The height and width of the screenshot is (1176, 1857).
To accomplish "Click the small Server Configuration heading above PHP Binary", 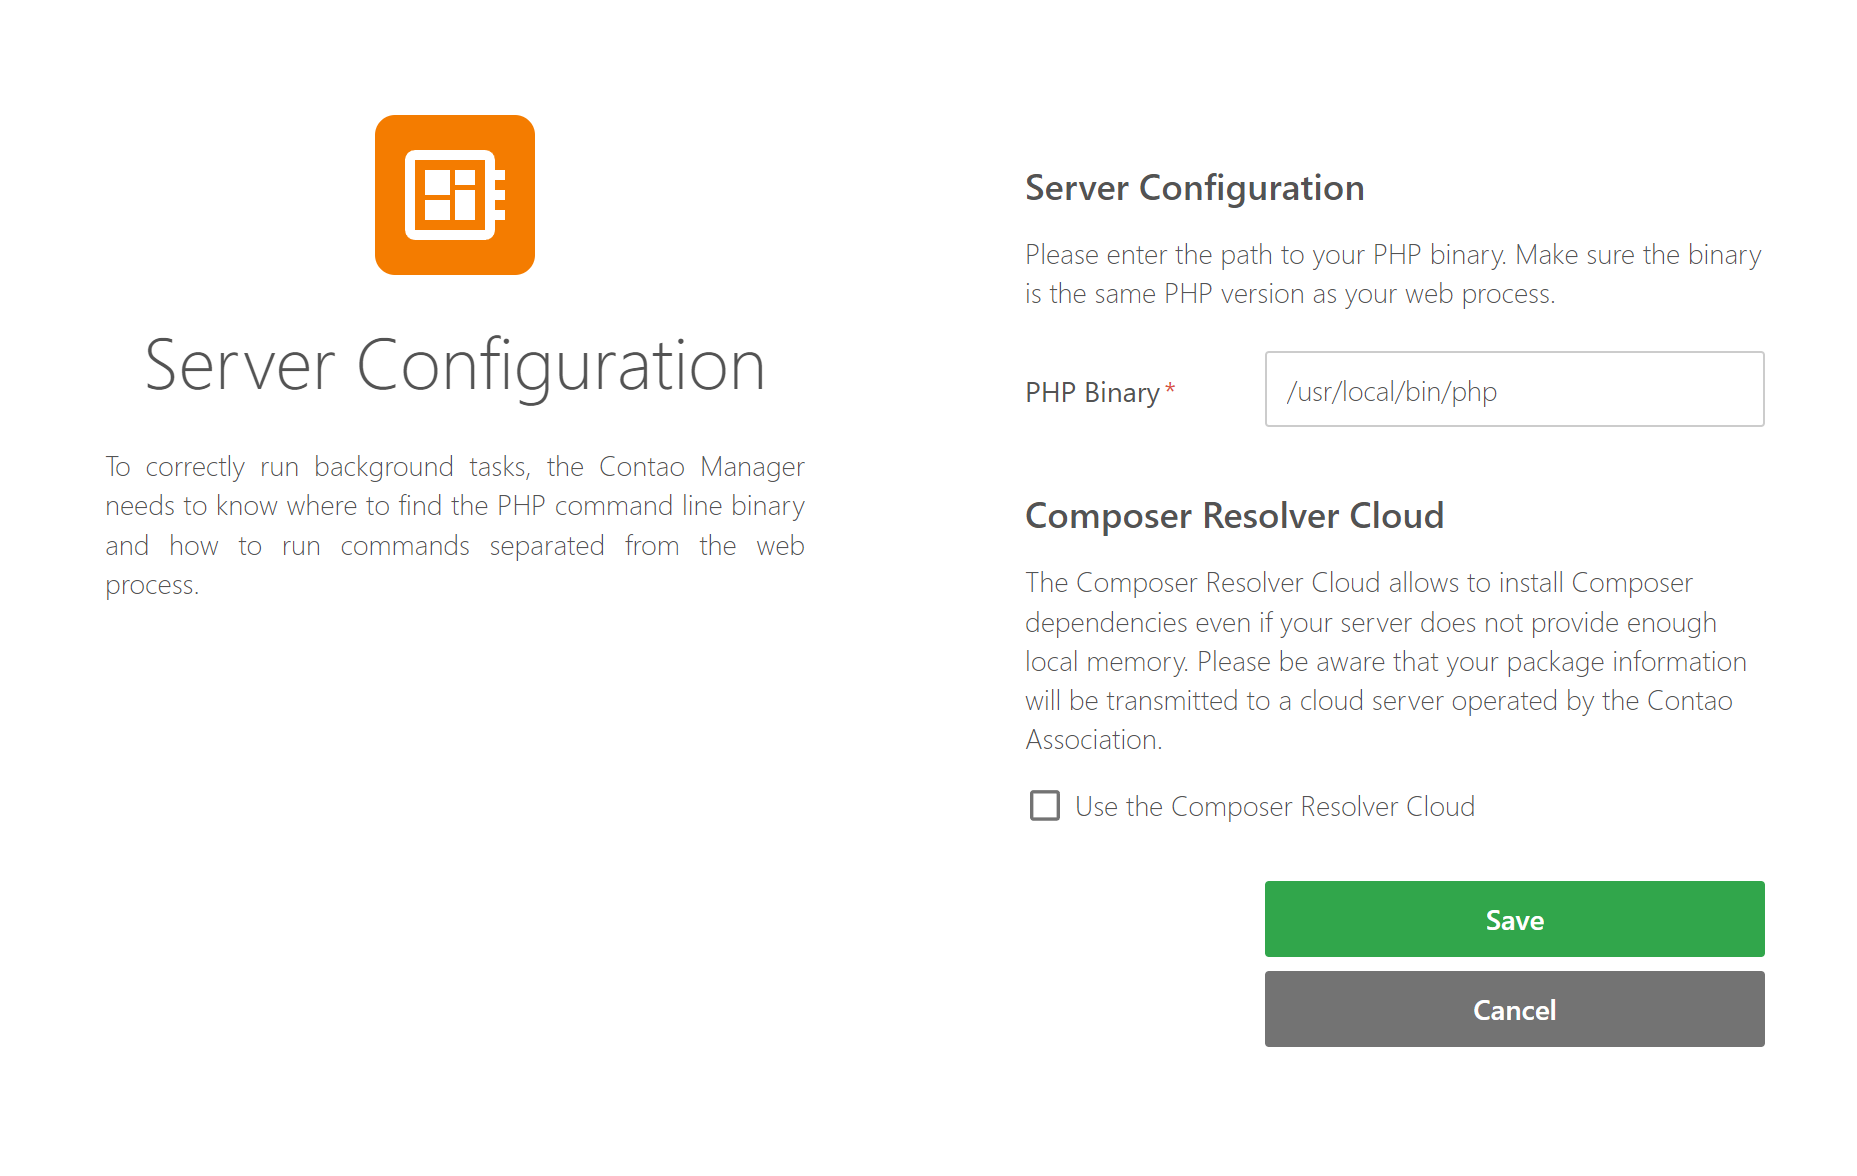I will 1195,188.
